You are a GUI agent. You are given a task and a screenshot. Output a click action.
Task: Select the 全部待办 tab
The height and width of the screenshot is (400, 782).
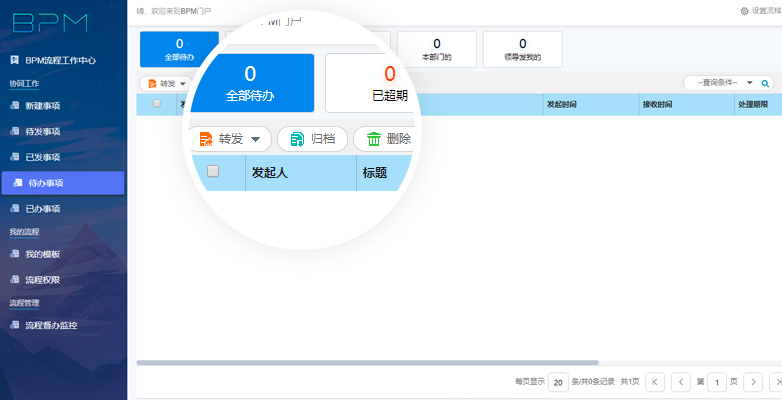[x=179, y=49]
